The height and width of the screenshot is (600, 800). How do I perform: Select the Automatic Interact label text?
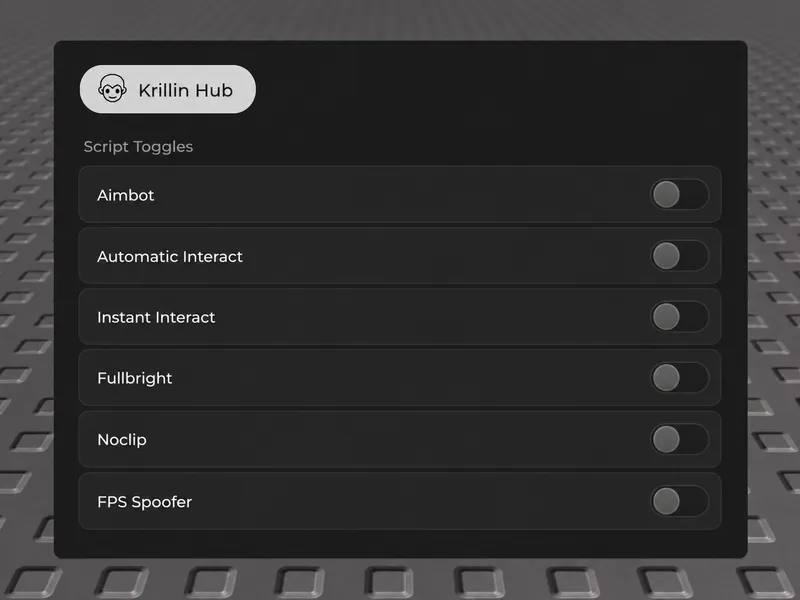point(170,257)
